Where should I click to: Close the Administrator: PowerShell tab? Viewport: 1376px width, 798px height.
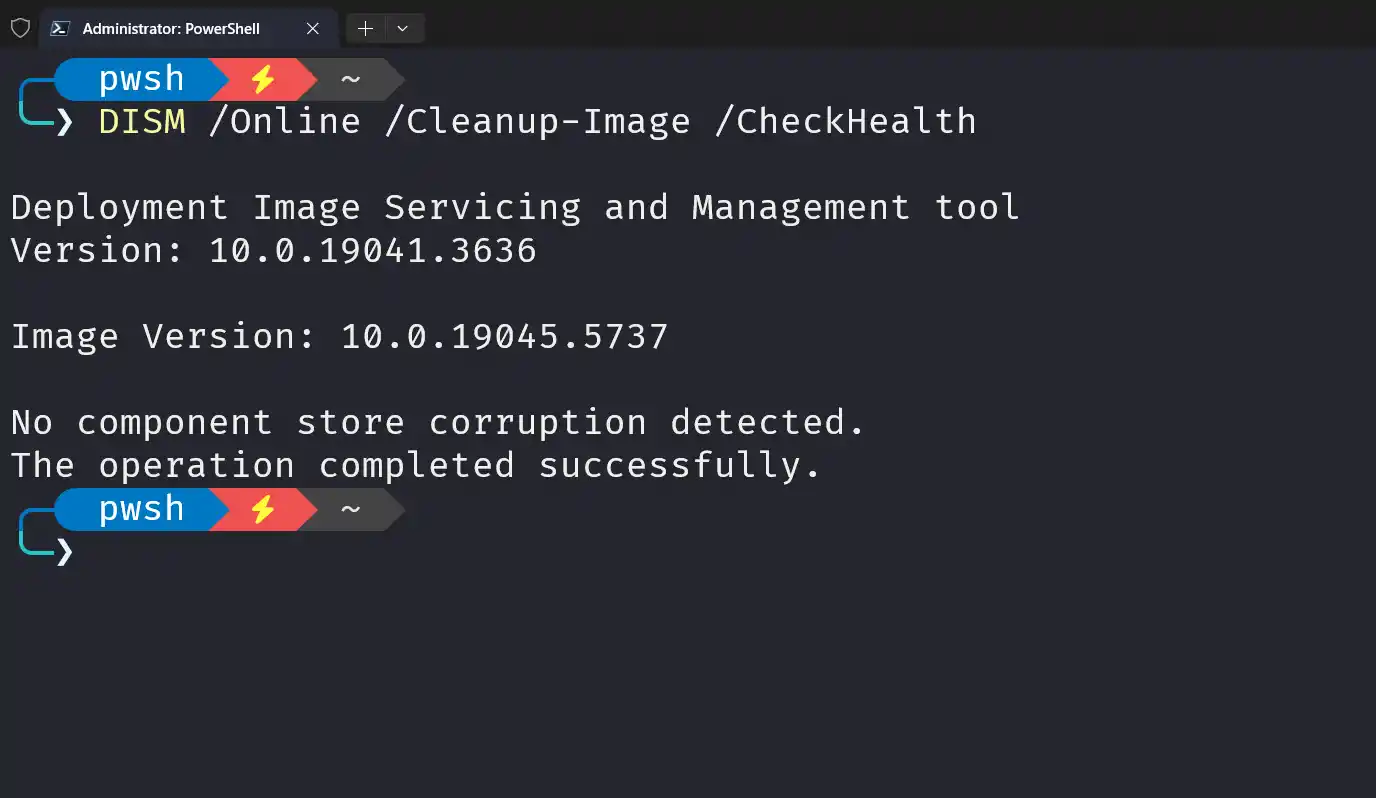[x=313, y=28]
